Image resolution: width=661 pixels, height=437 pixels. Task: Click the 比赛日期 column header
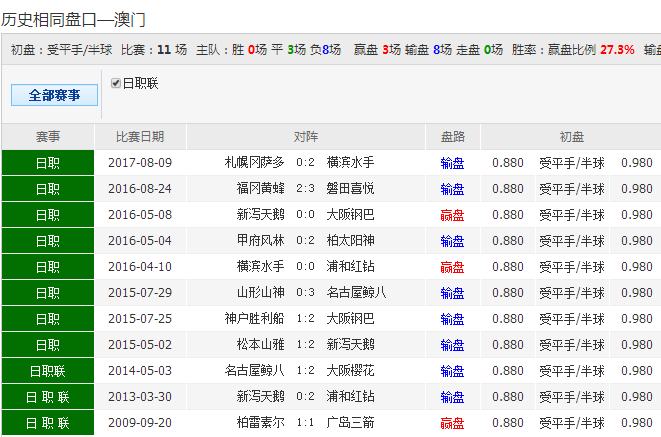click(x=140, y=137)
